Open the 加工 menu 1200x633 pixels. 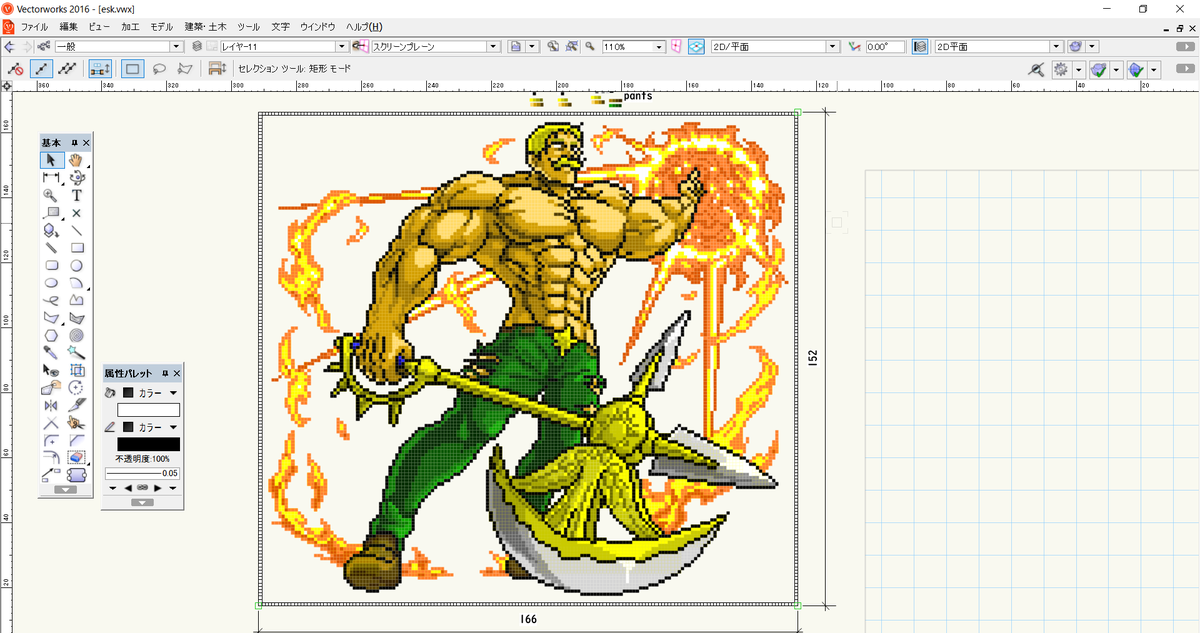point(130,26)
